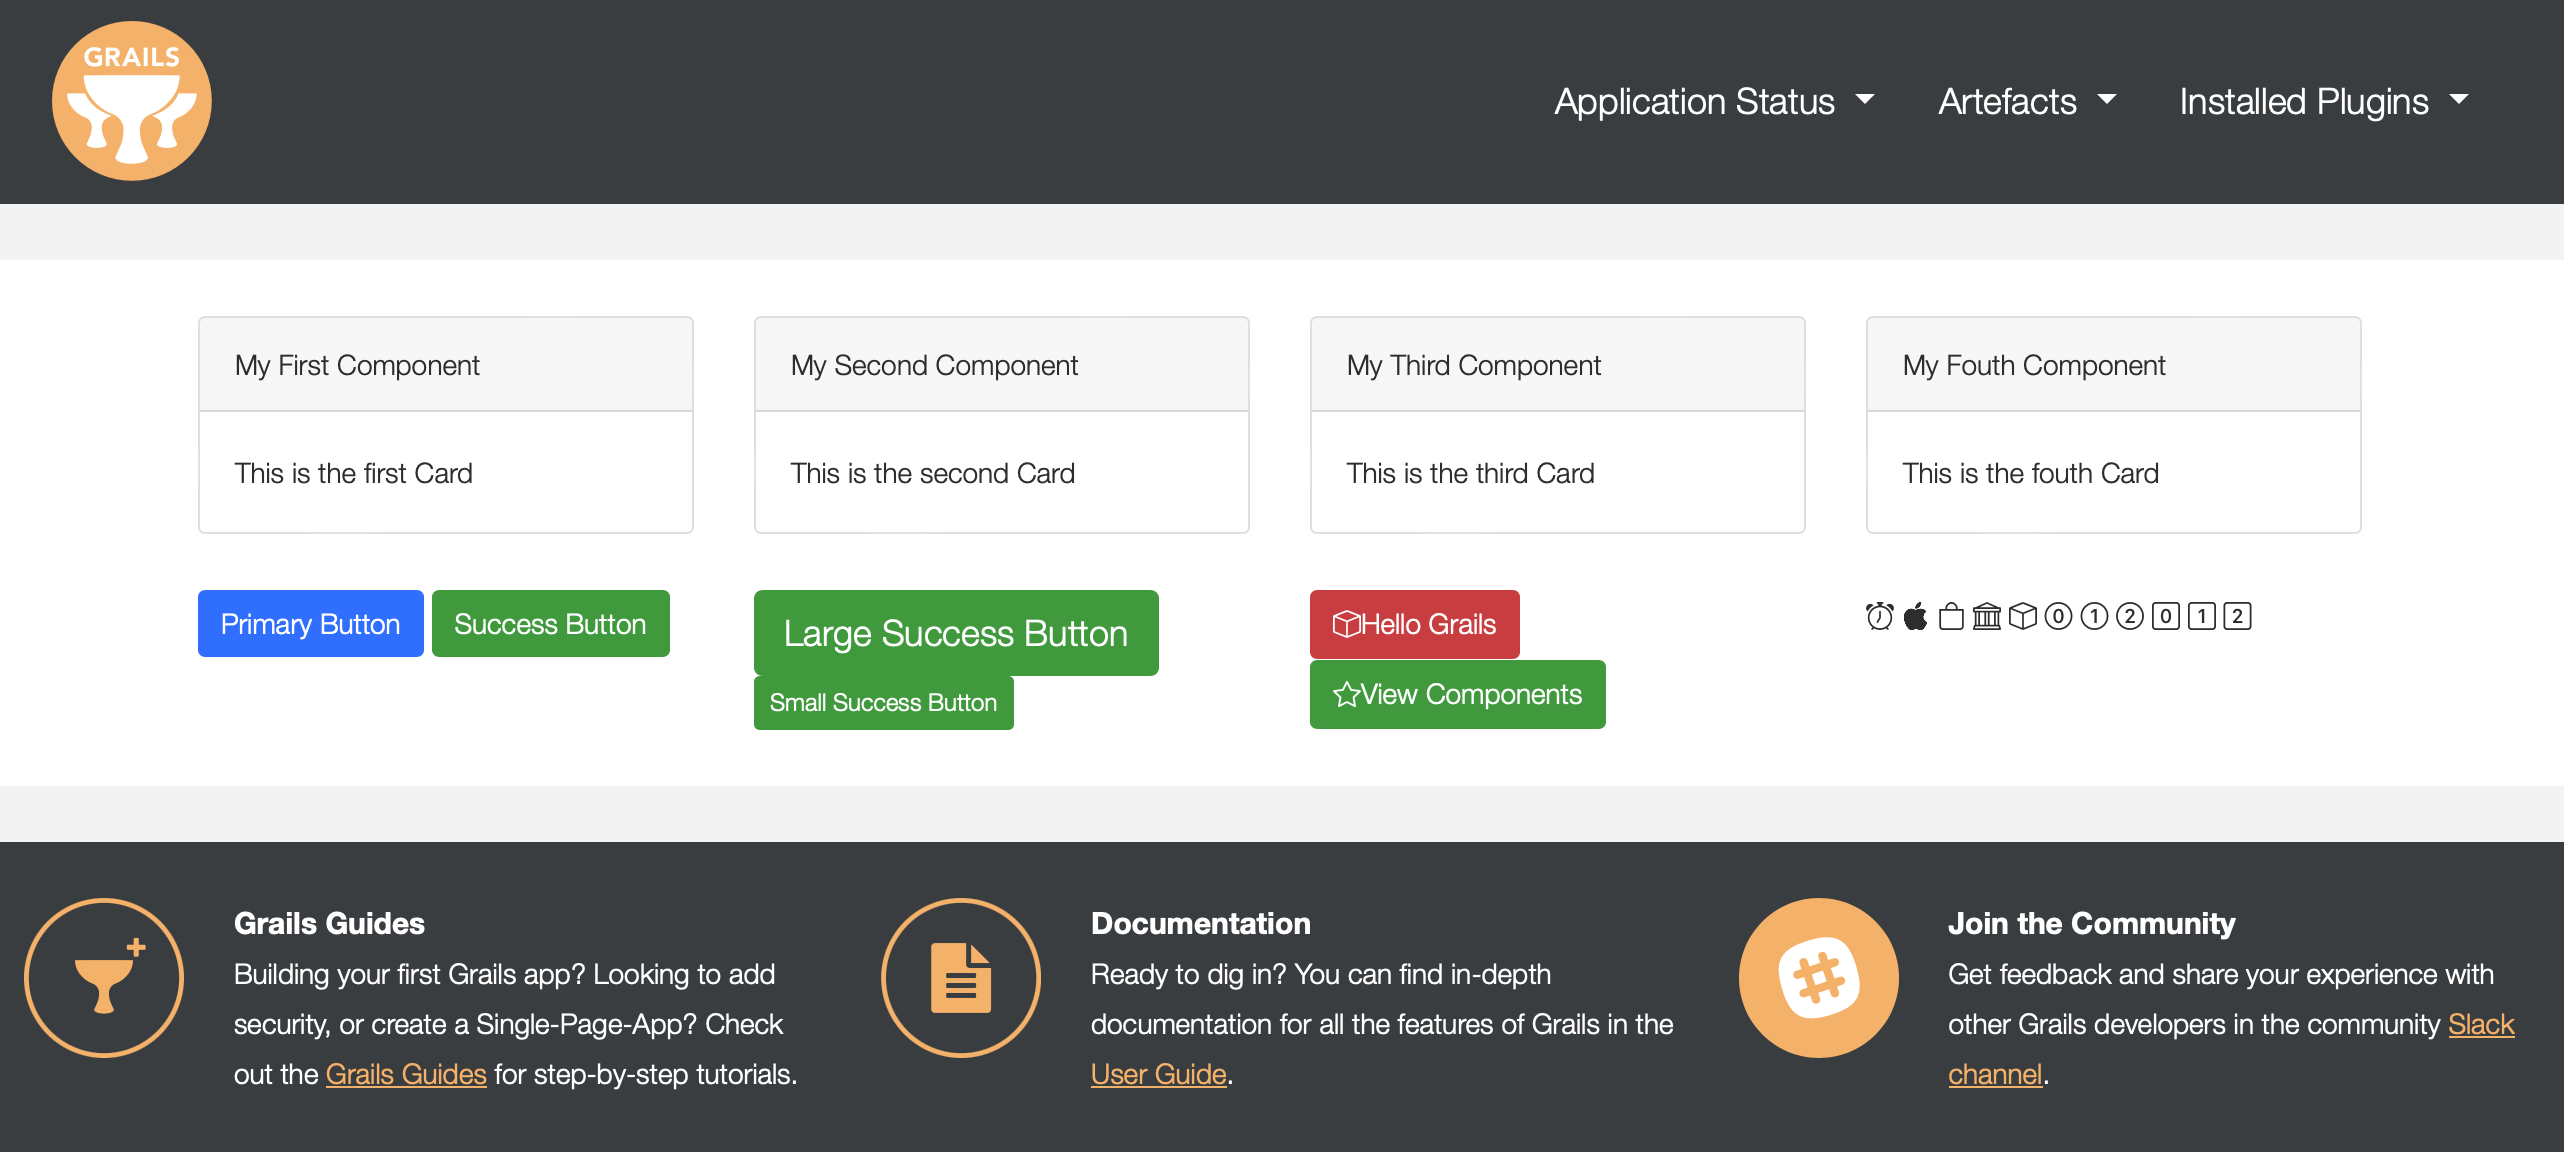Click the bank building icon

click(1987, 616)
